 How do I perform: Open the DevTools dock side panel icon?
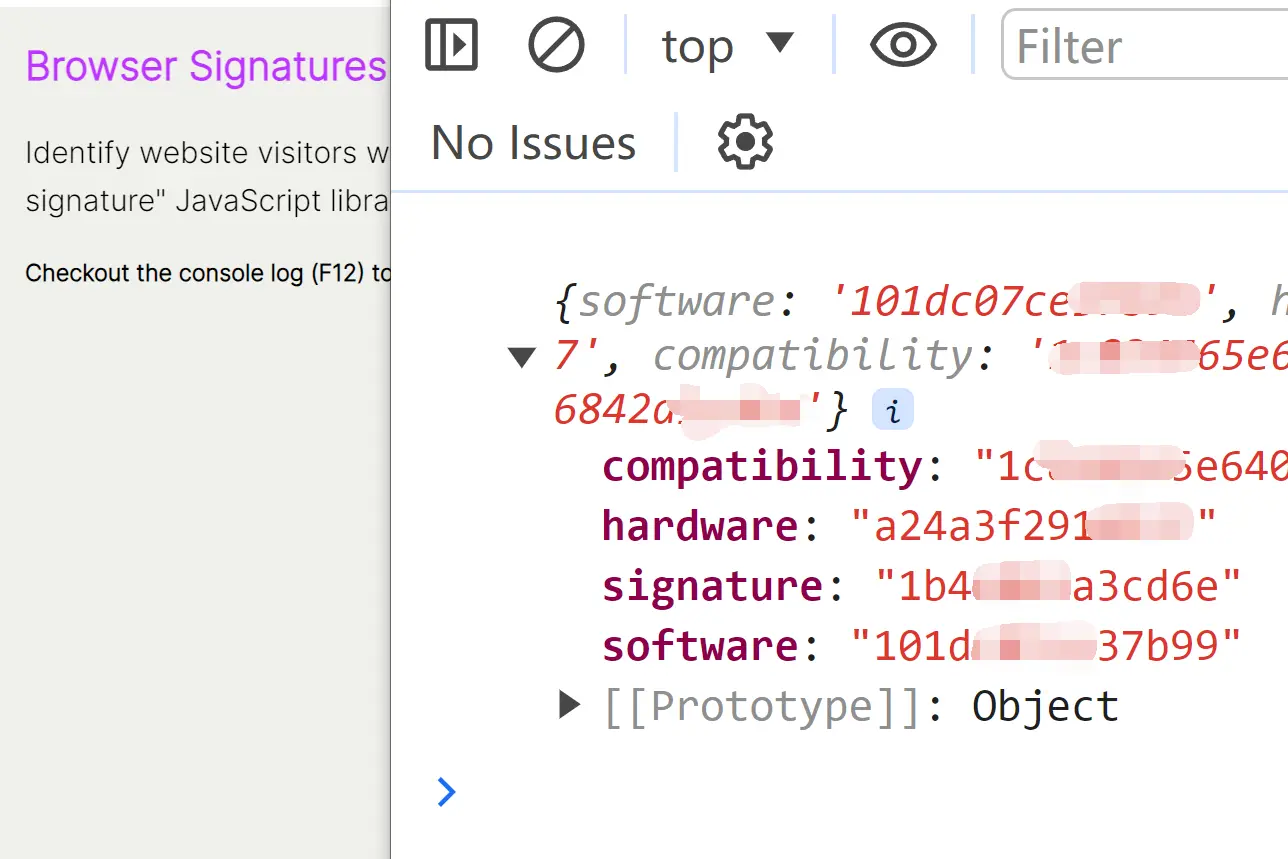(451, 45)
